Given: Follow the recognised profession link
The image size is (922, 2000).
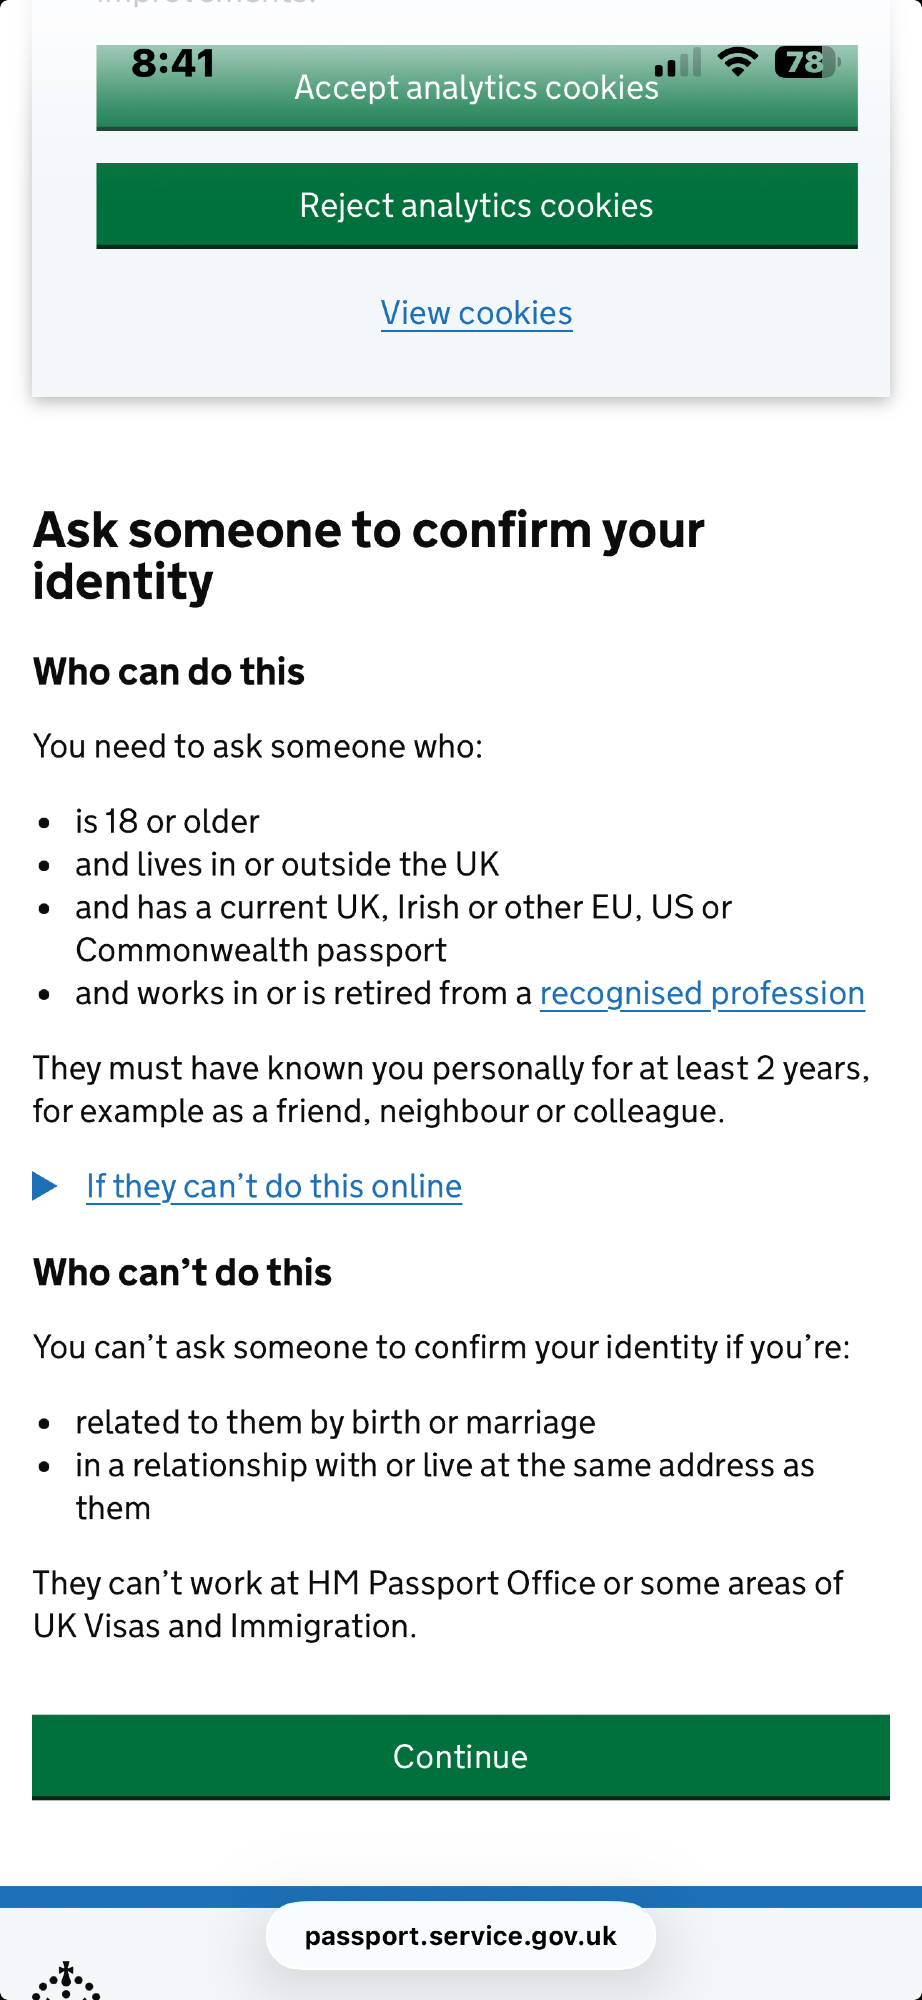Looking at the screenshot, I should (x=702, y=993).
